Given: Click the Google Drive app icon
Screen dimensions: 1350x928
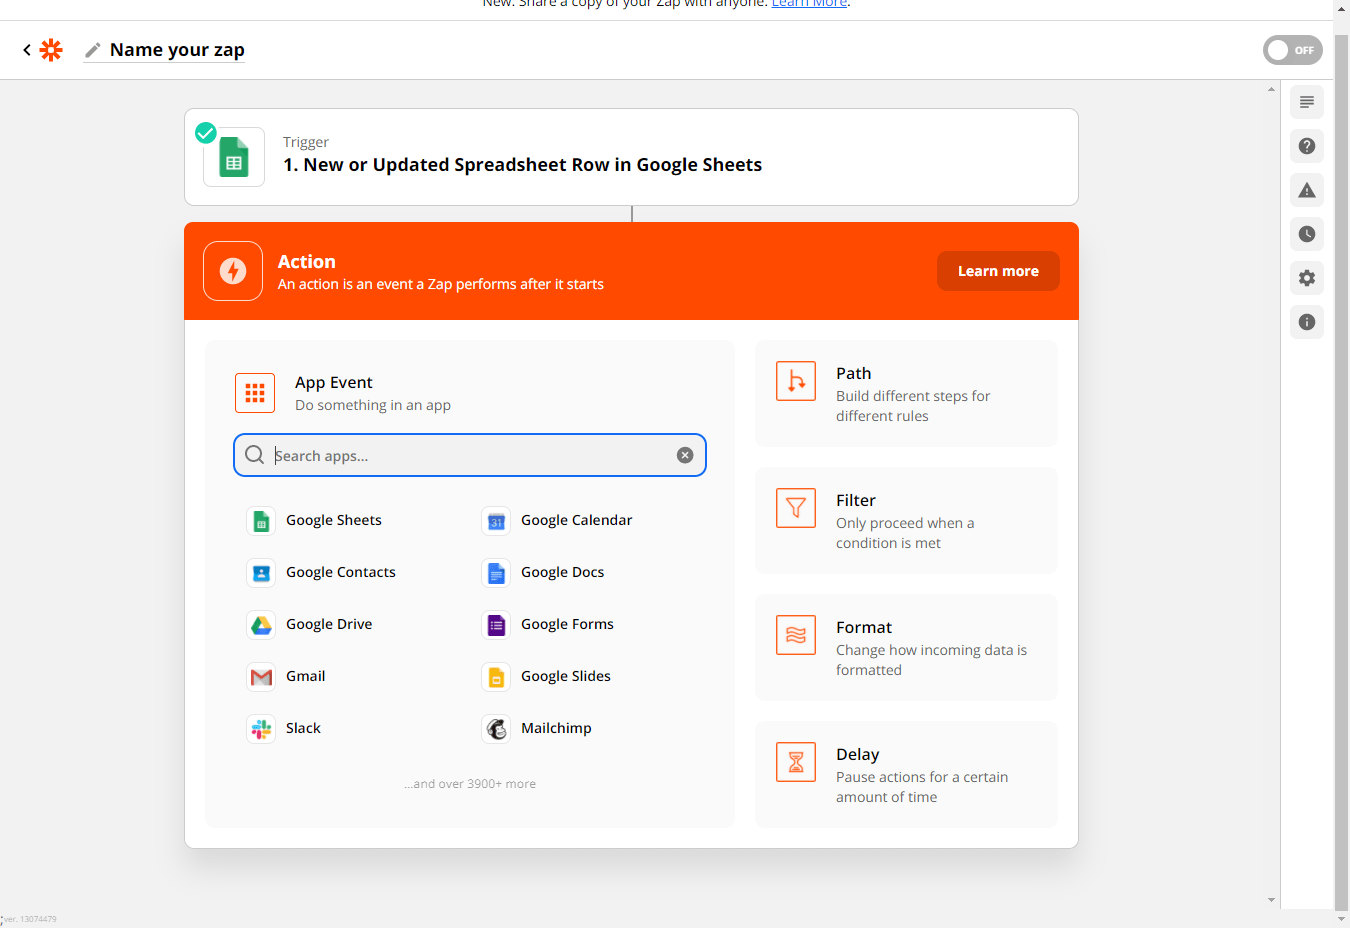Looking at the screenshot, I should click(x=261, y=624).
